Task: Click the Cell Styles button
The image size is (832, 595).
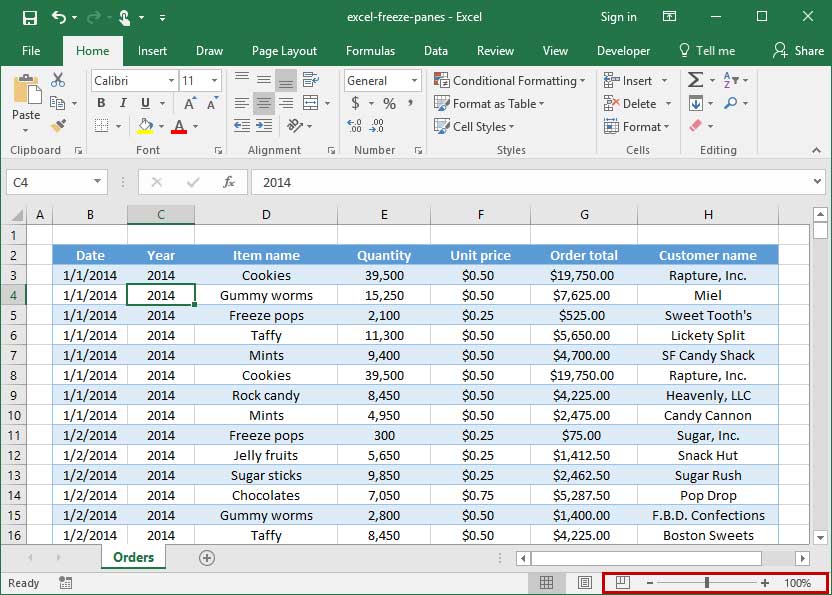Action: click(473, 126)
